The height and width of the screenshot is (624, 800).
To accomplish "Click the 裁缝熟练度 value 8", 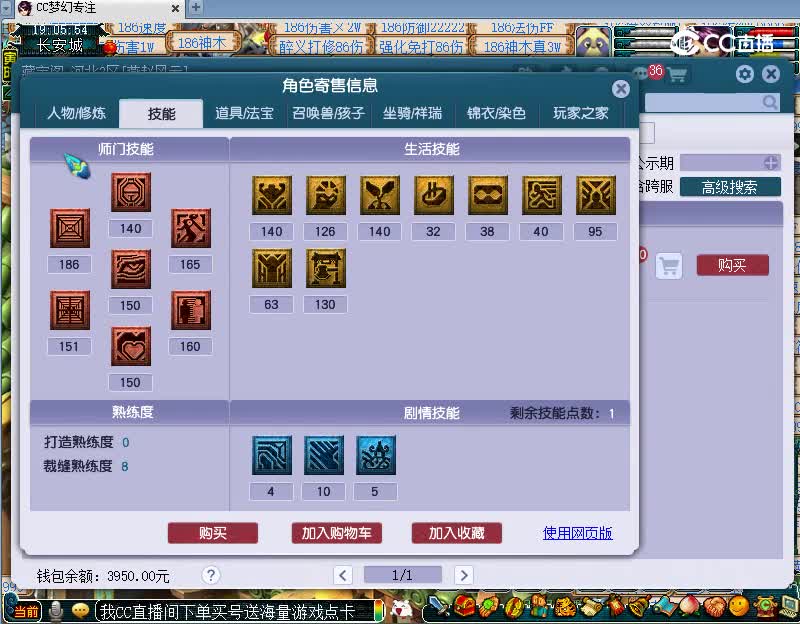I will (x=124, y=466).
